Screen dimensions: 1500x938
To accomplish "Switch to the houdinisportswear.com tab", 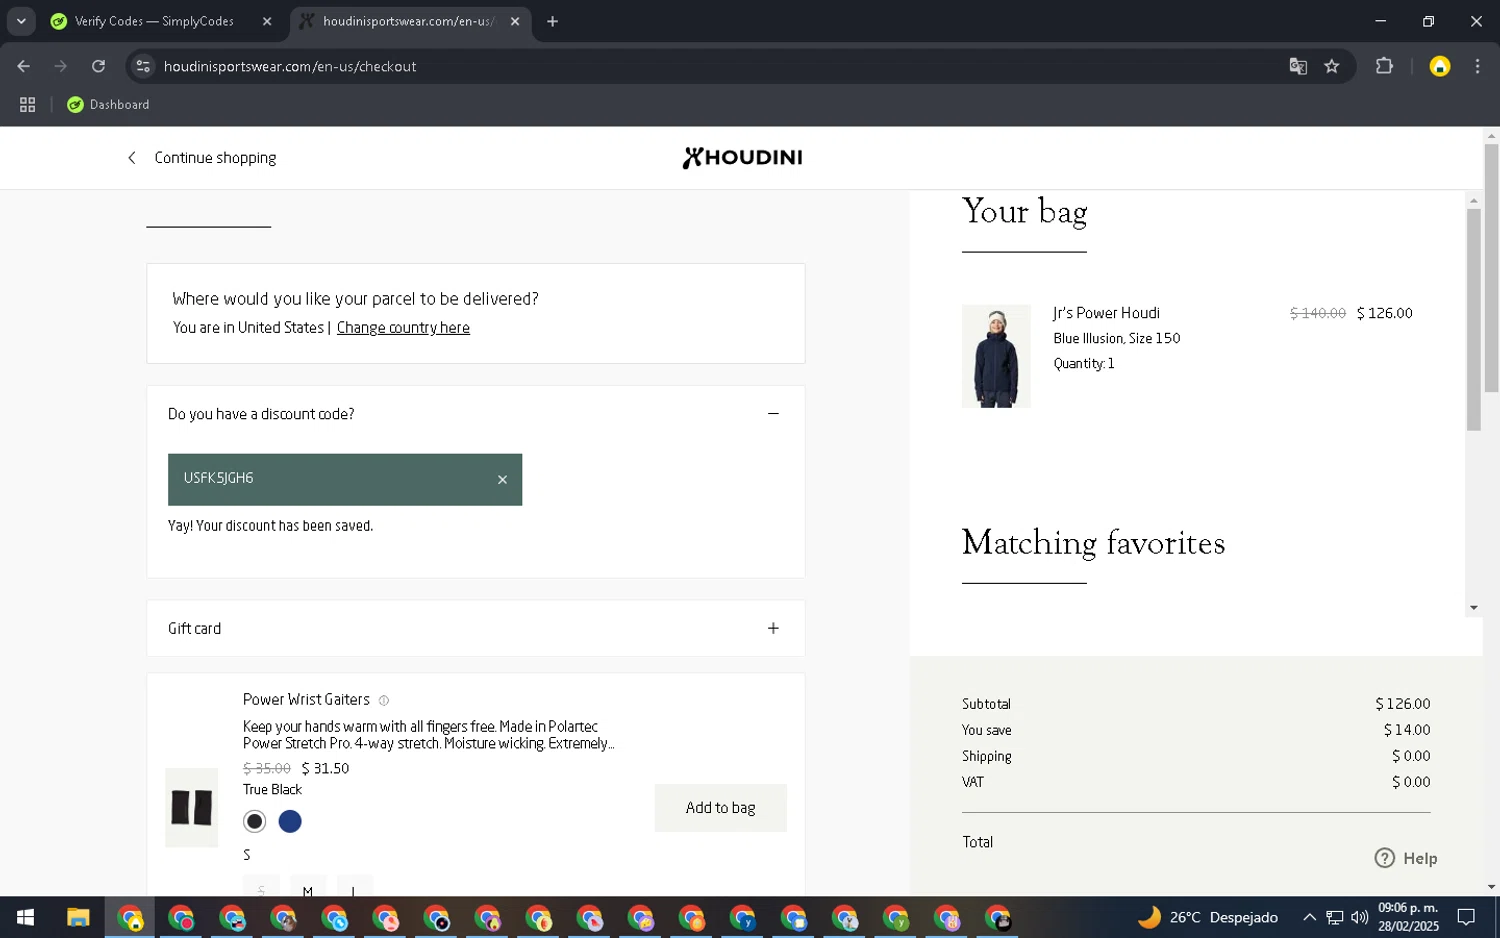I will [x=408, y=21].
